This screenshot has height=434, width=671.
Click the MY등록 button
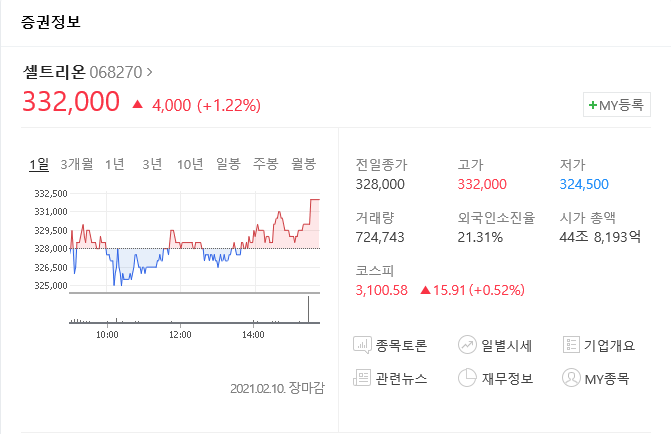617,104
